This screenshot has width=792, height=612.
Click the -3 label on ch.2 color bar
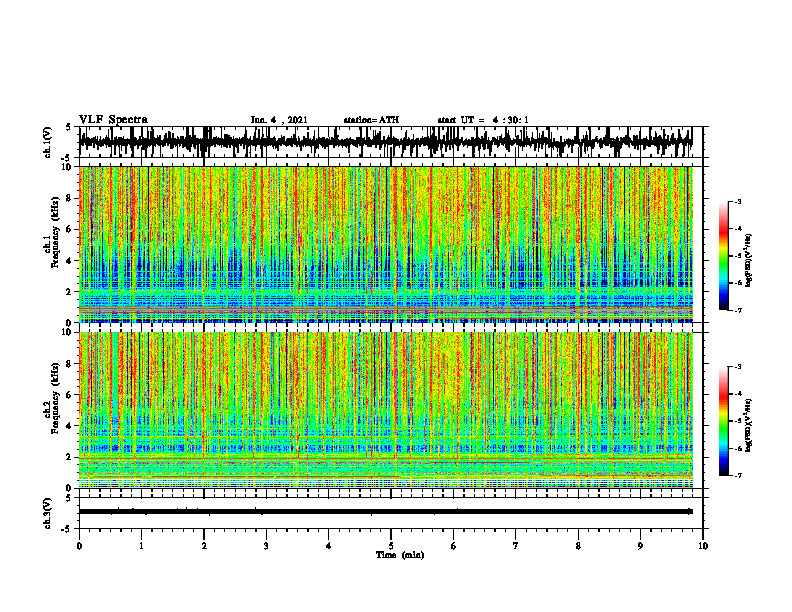(x=738, y=367)
